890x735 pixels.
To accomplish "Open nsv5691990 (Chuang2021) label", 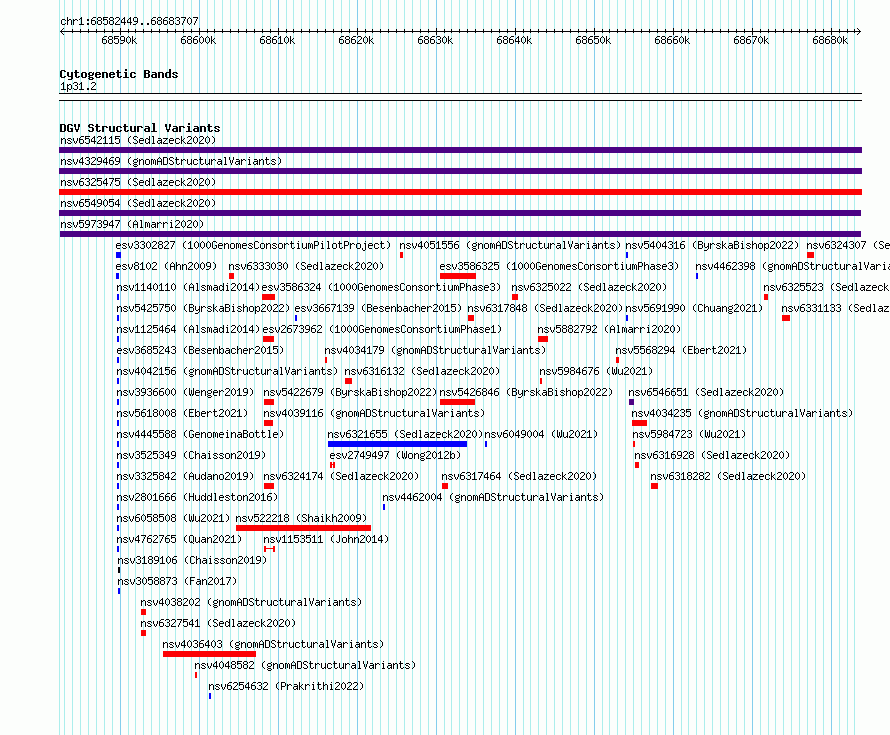I will click(694, 308).
